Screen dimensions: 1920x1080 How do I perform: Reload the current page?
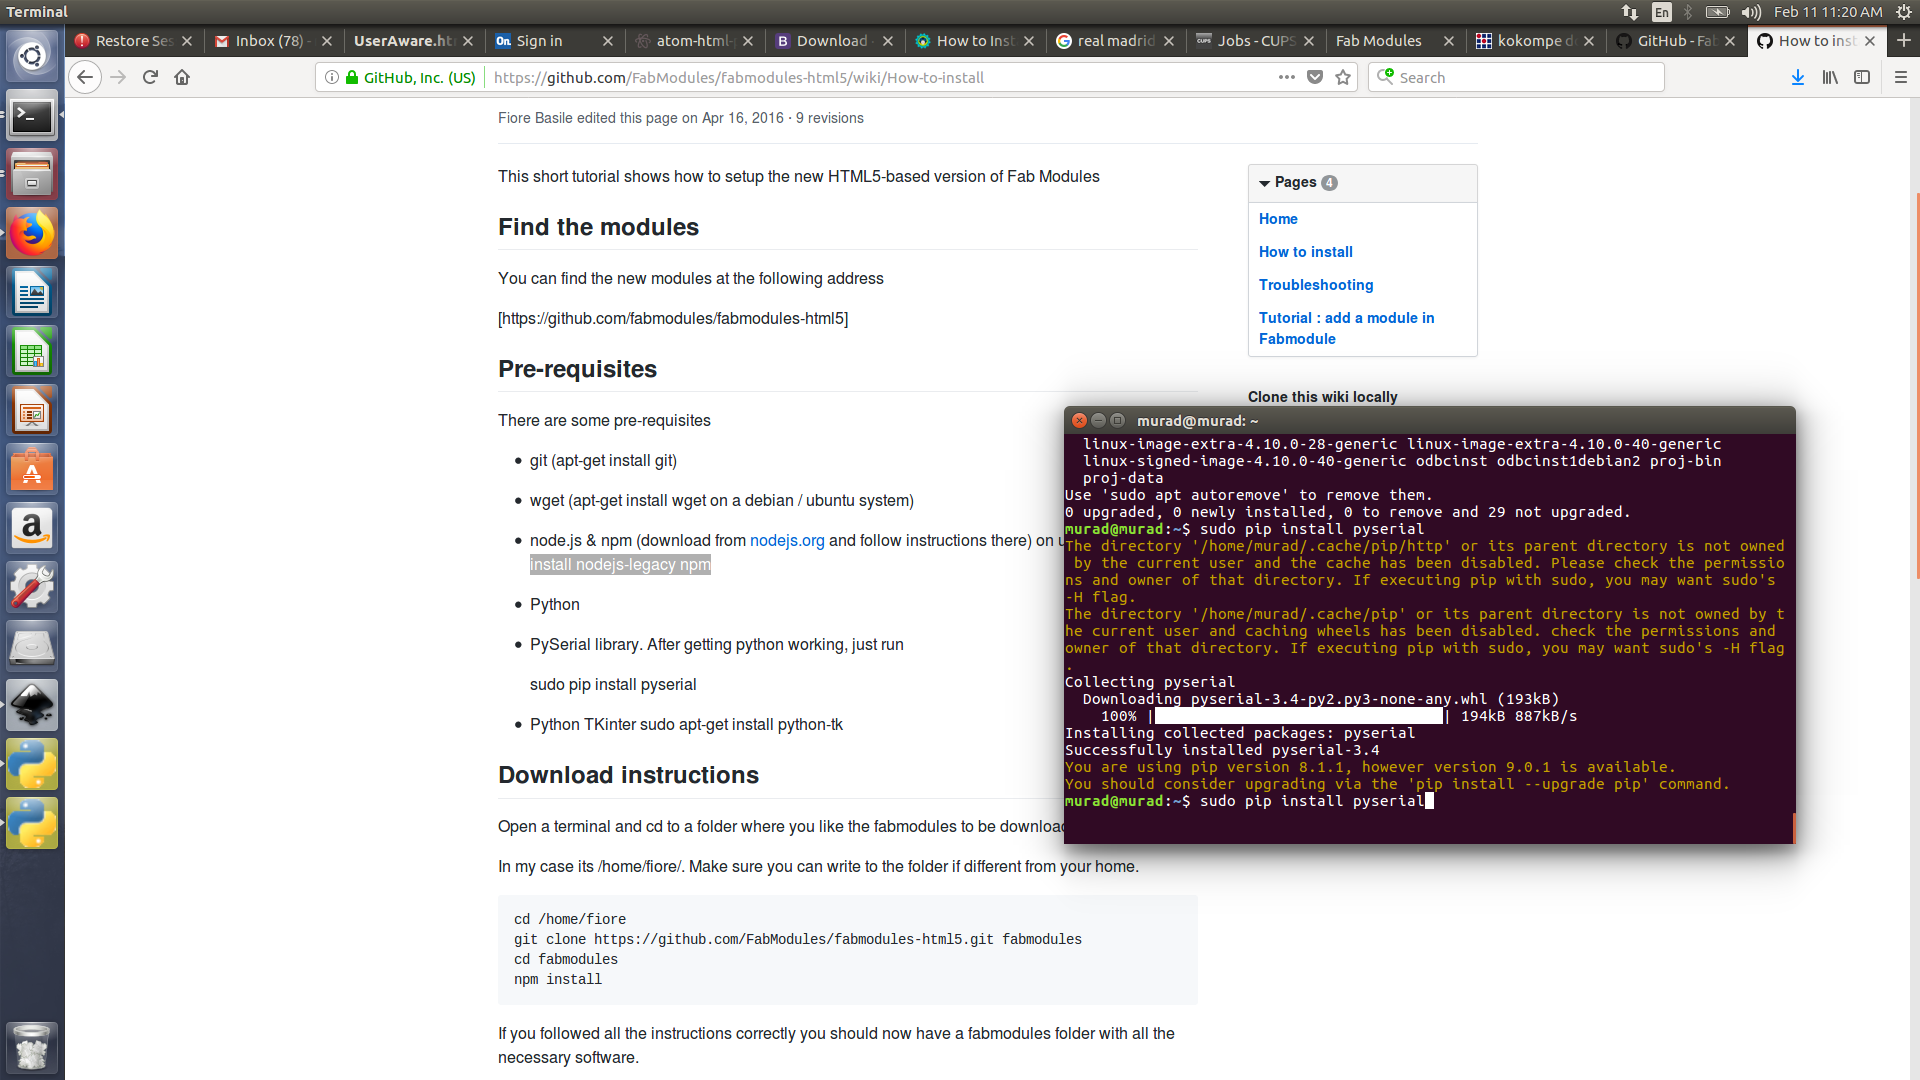[150, 77]
